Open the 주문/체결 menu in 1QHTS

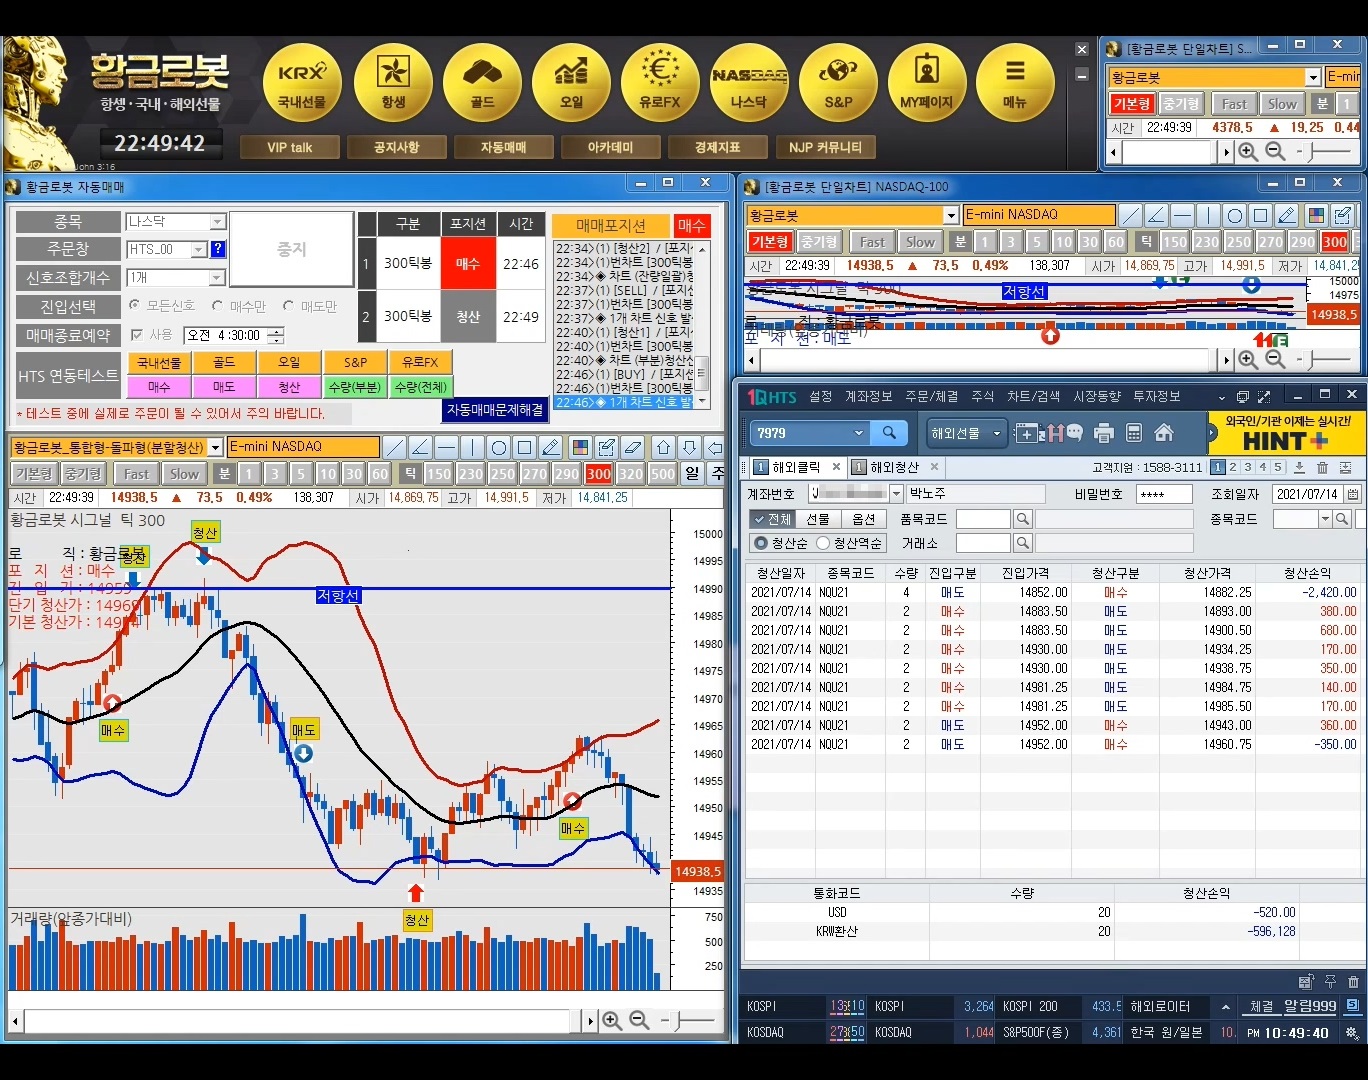coord(932,397)
